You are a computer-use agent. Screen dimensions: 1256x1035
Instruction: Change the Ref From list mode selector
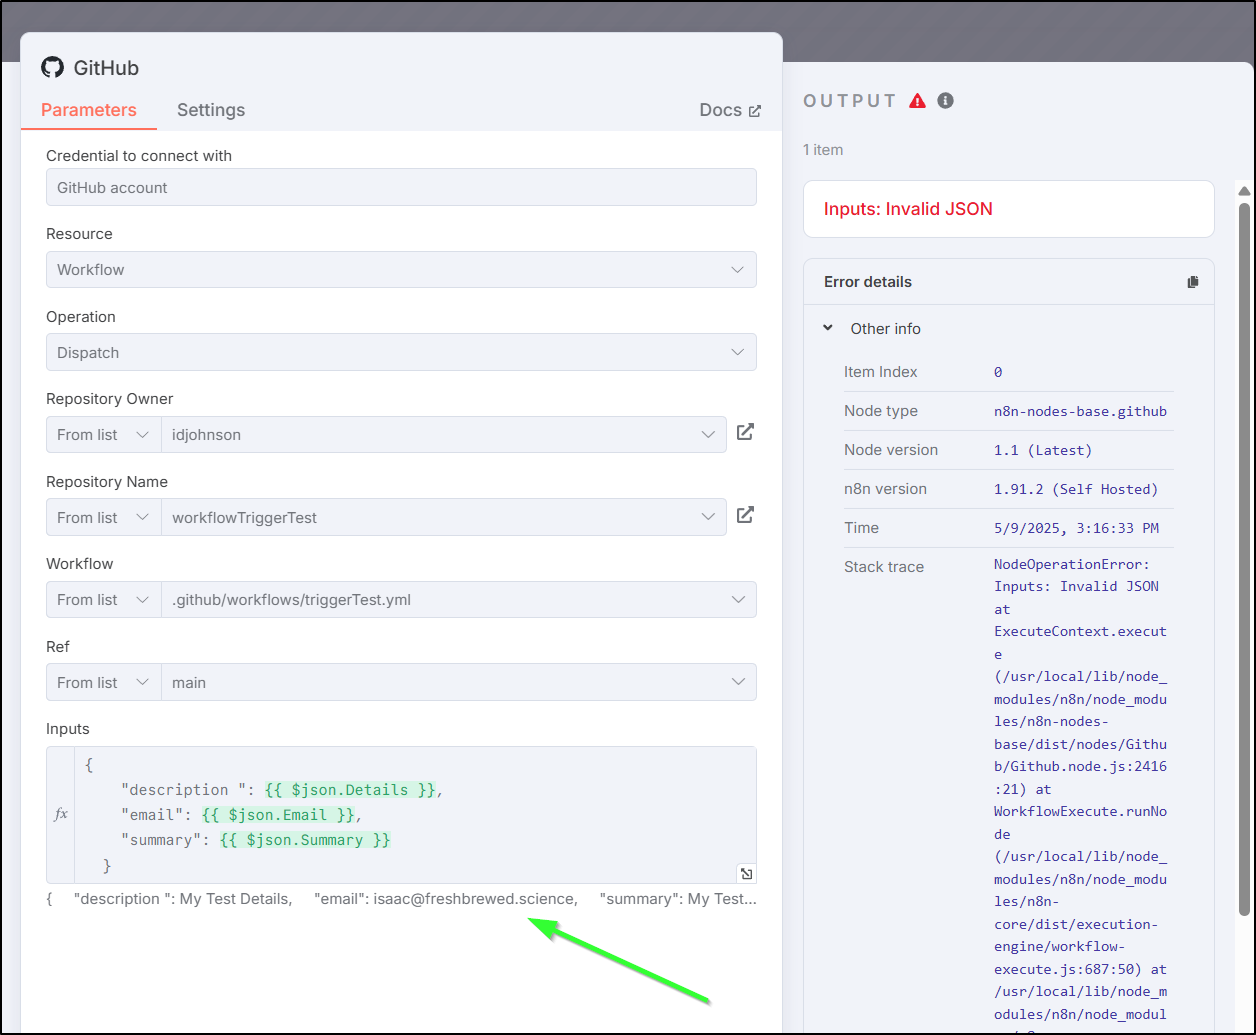click(x=104, y=683)
